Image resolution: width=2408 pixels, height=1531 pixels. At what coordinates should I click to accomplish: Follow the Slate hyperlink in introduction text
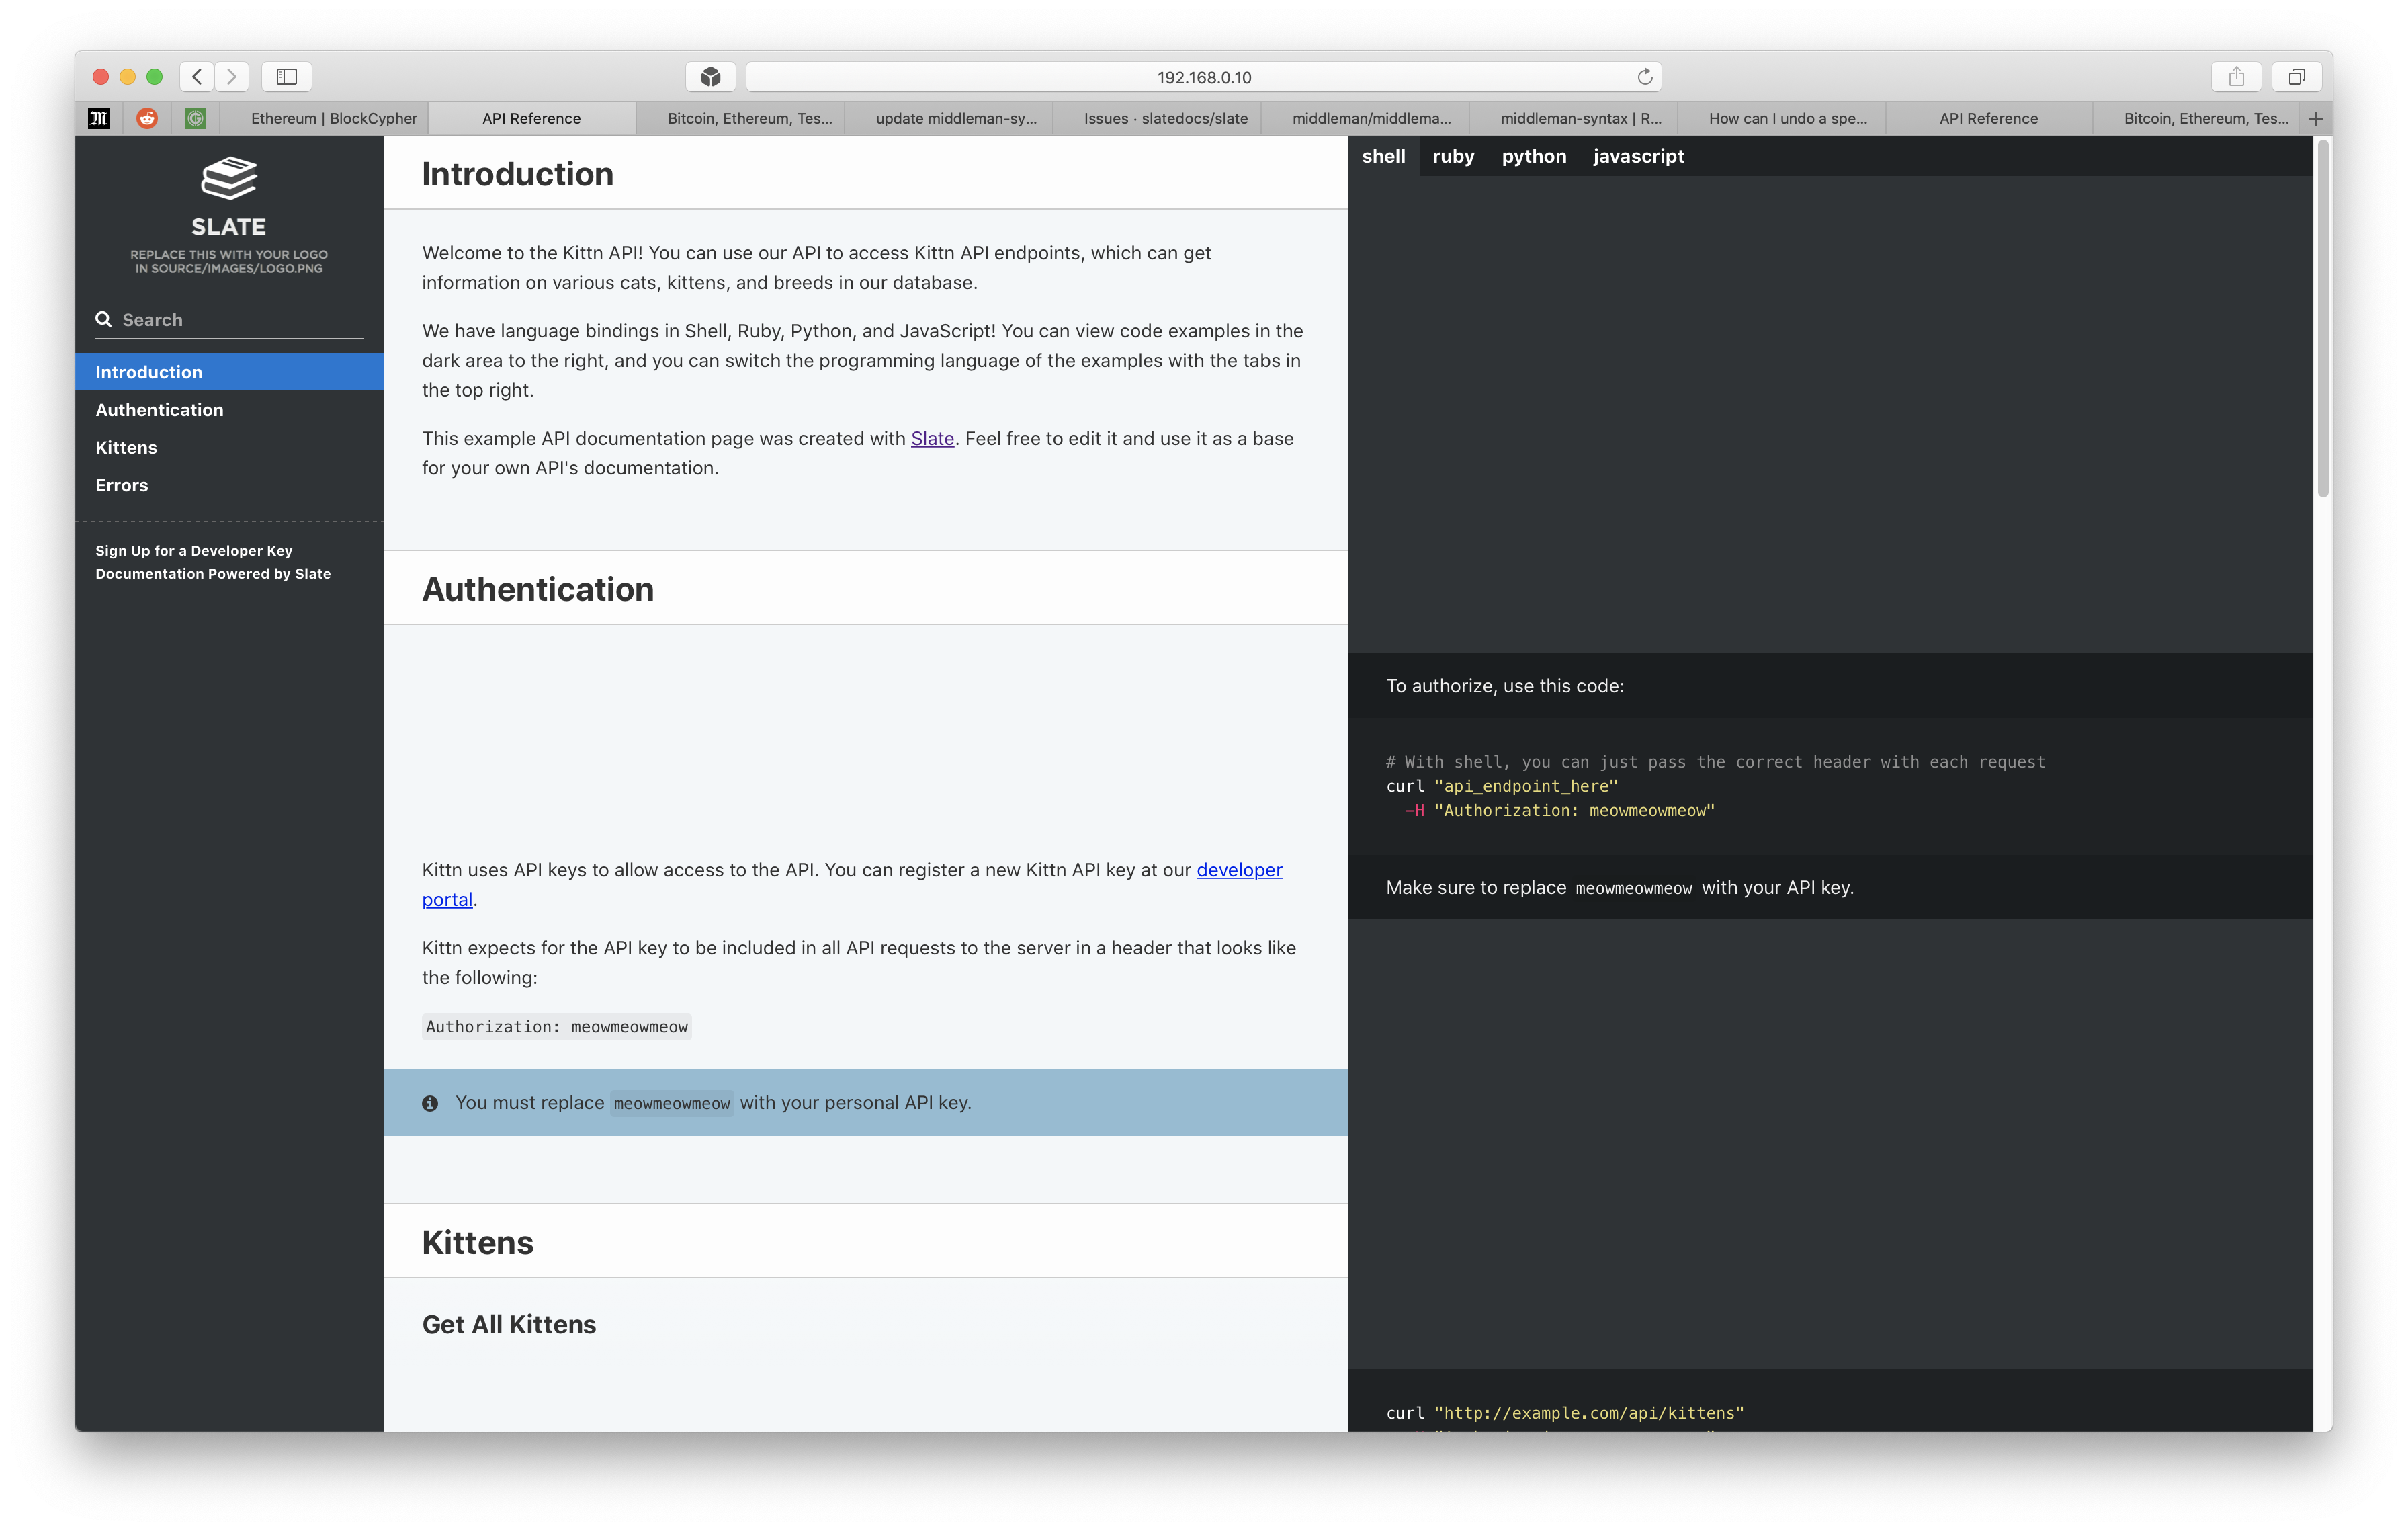click(932, 438)
